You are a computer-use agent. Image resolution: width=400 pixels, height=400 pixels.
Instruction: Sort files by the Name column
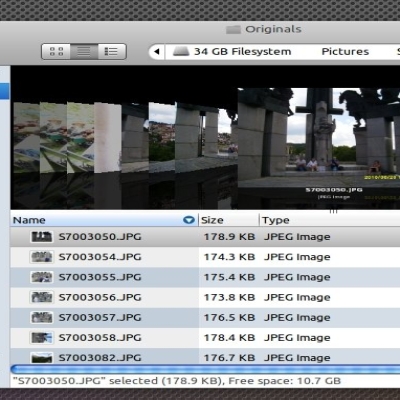coord(104,220)
